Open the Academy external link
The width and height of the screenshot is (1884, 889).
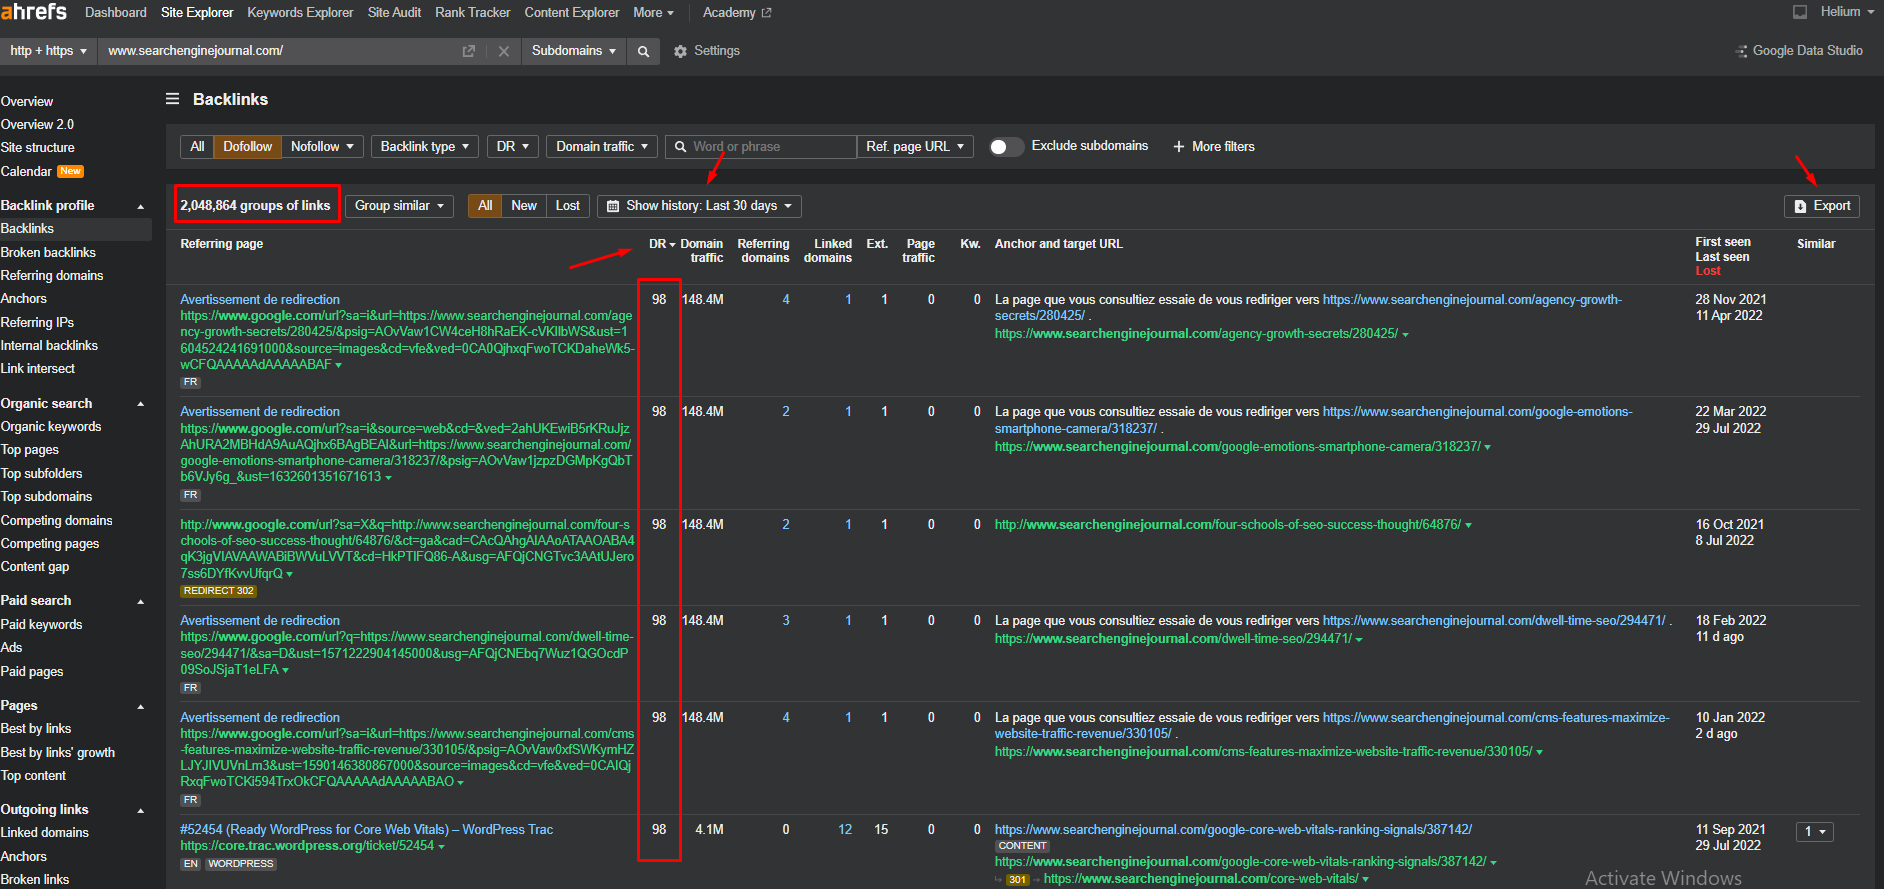[737, 13]
